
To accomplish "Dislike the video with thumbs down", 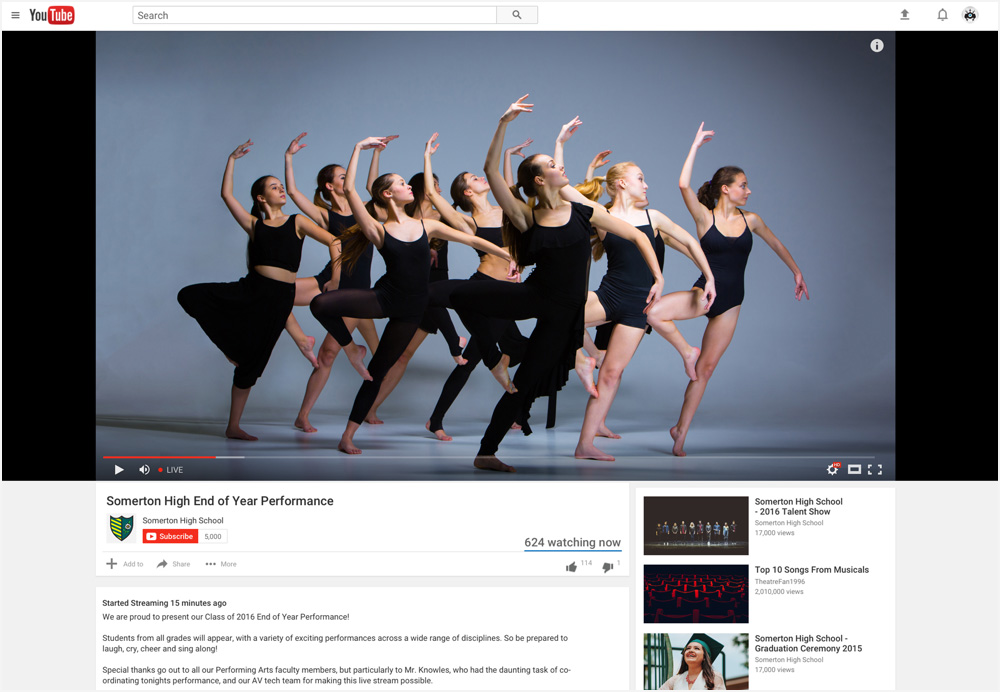I will (607, 567).
